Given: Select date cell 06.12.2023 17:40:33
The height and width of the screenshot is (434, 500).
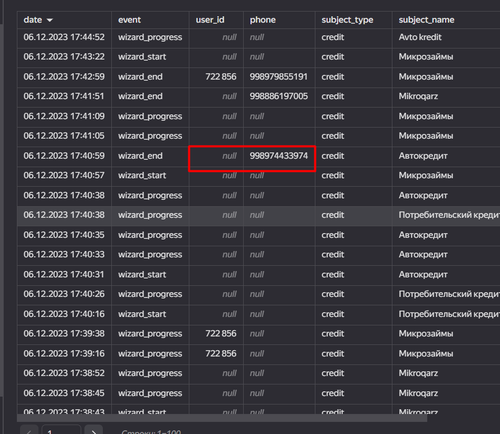Looking at the screenshot, I should point(64,255).
